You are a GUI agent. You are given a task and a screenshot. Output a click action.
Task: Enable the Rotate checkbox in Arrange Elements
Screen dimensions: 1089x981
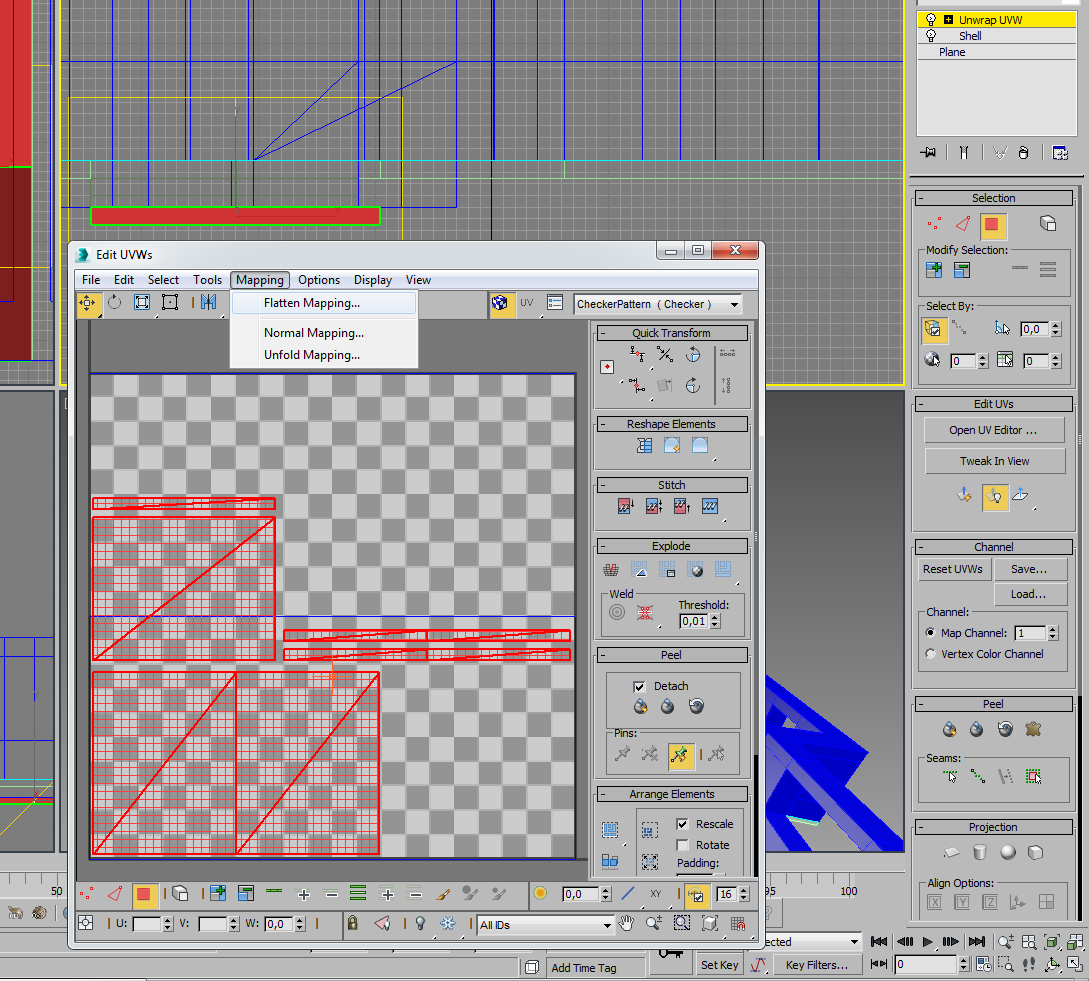click(x=683, y=845)
